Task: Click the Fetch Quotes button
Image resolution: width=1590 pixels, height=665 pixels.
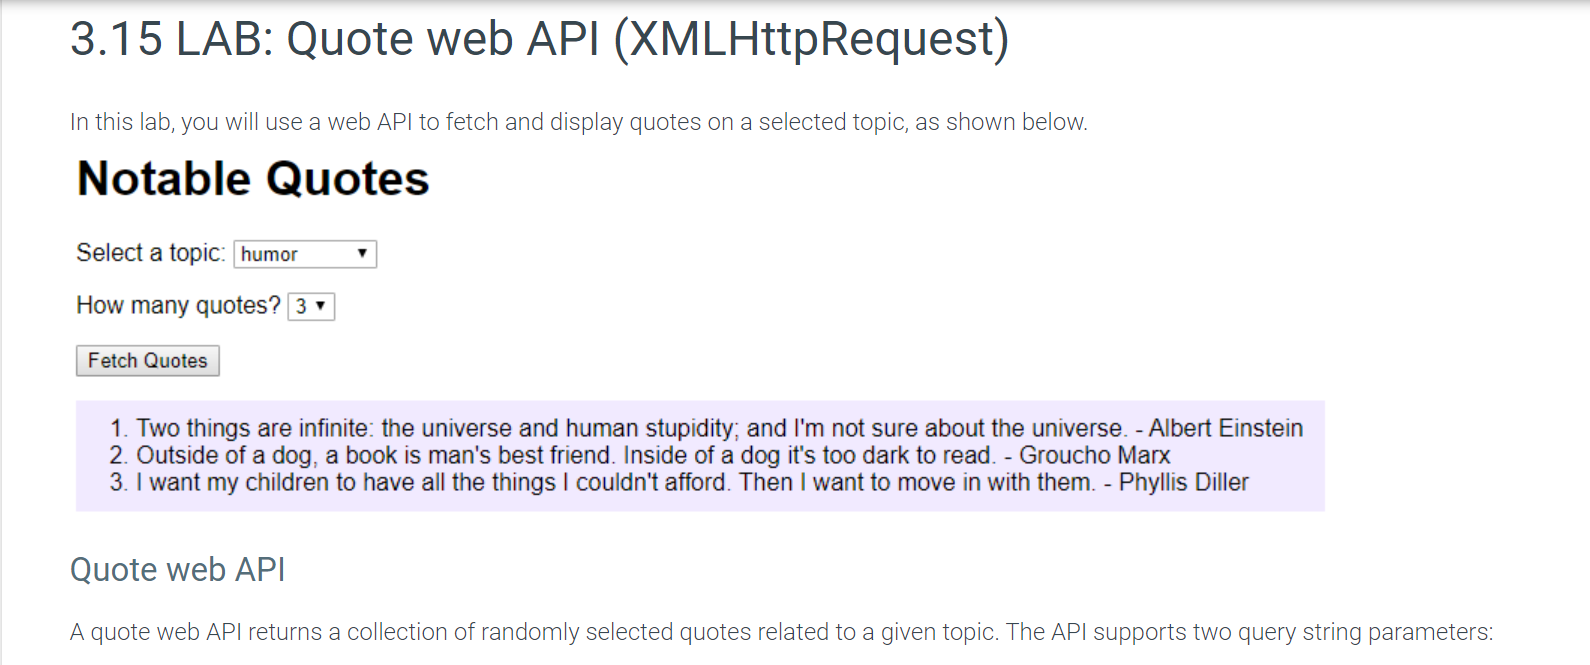Action: [x=147, y=360]
